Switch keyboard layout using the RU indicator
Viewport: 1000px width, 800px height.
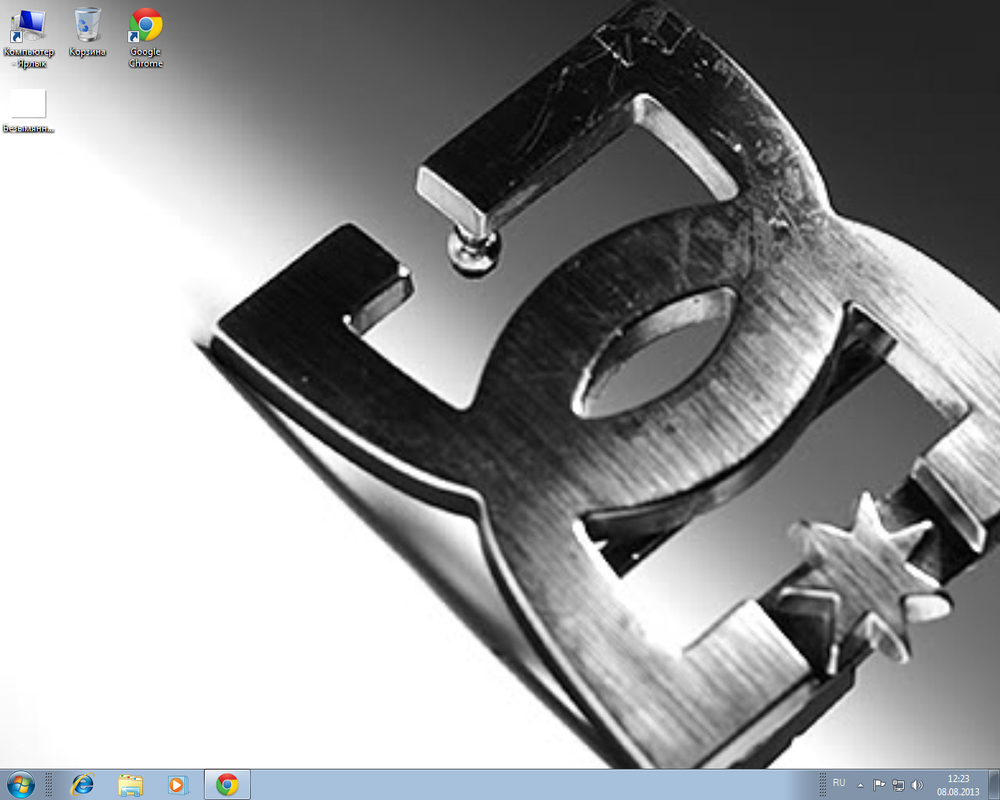pos(839,784)
